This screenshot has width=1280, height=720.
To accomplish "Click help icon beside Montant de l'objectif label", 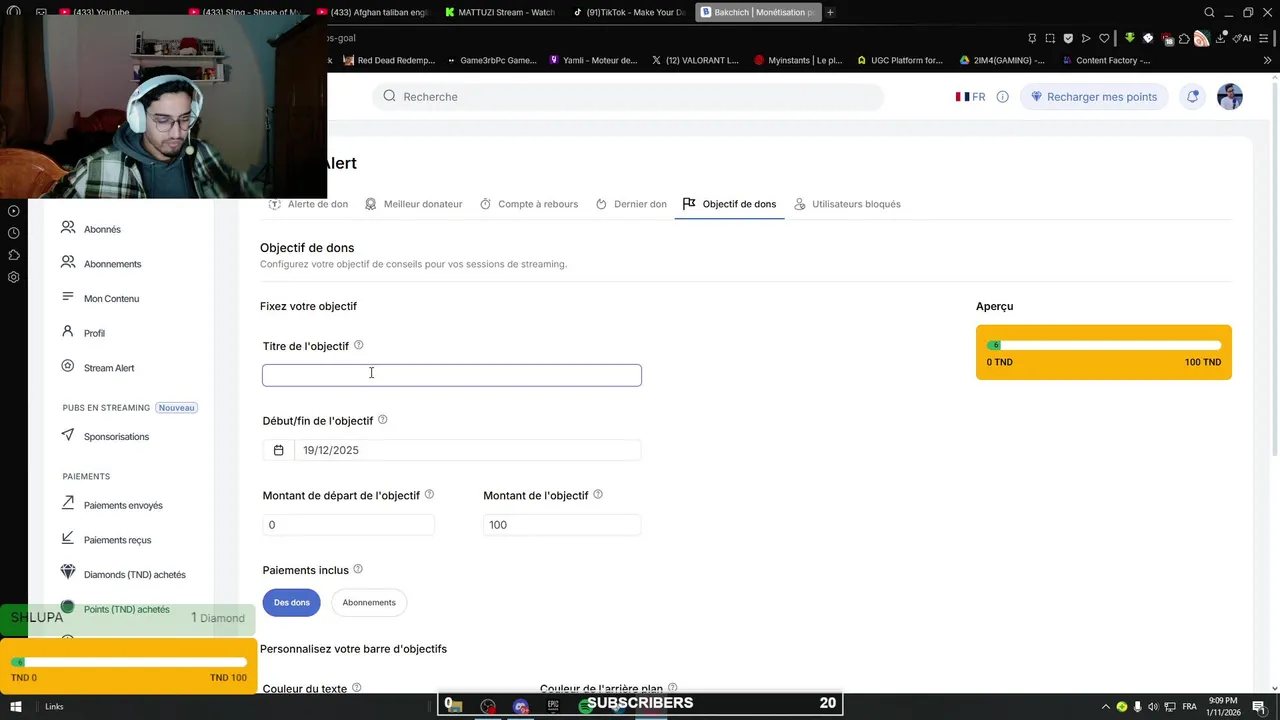I will pos(598,494).
